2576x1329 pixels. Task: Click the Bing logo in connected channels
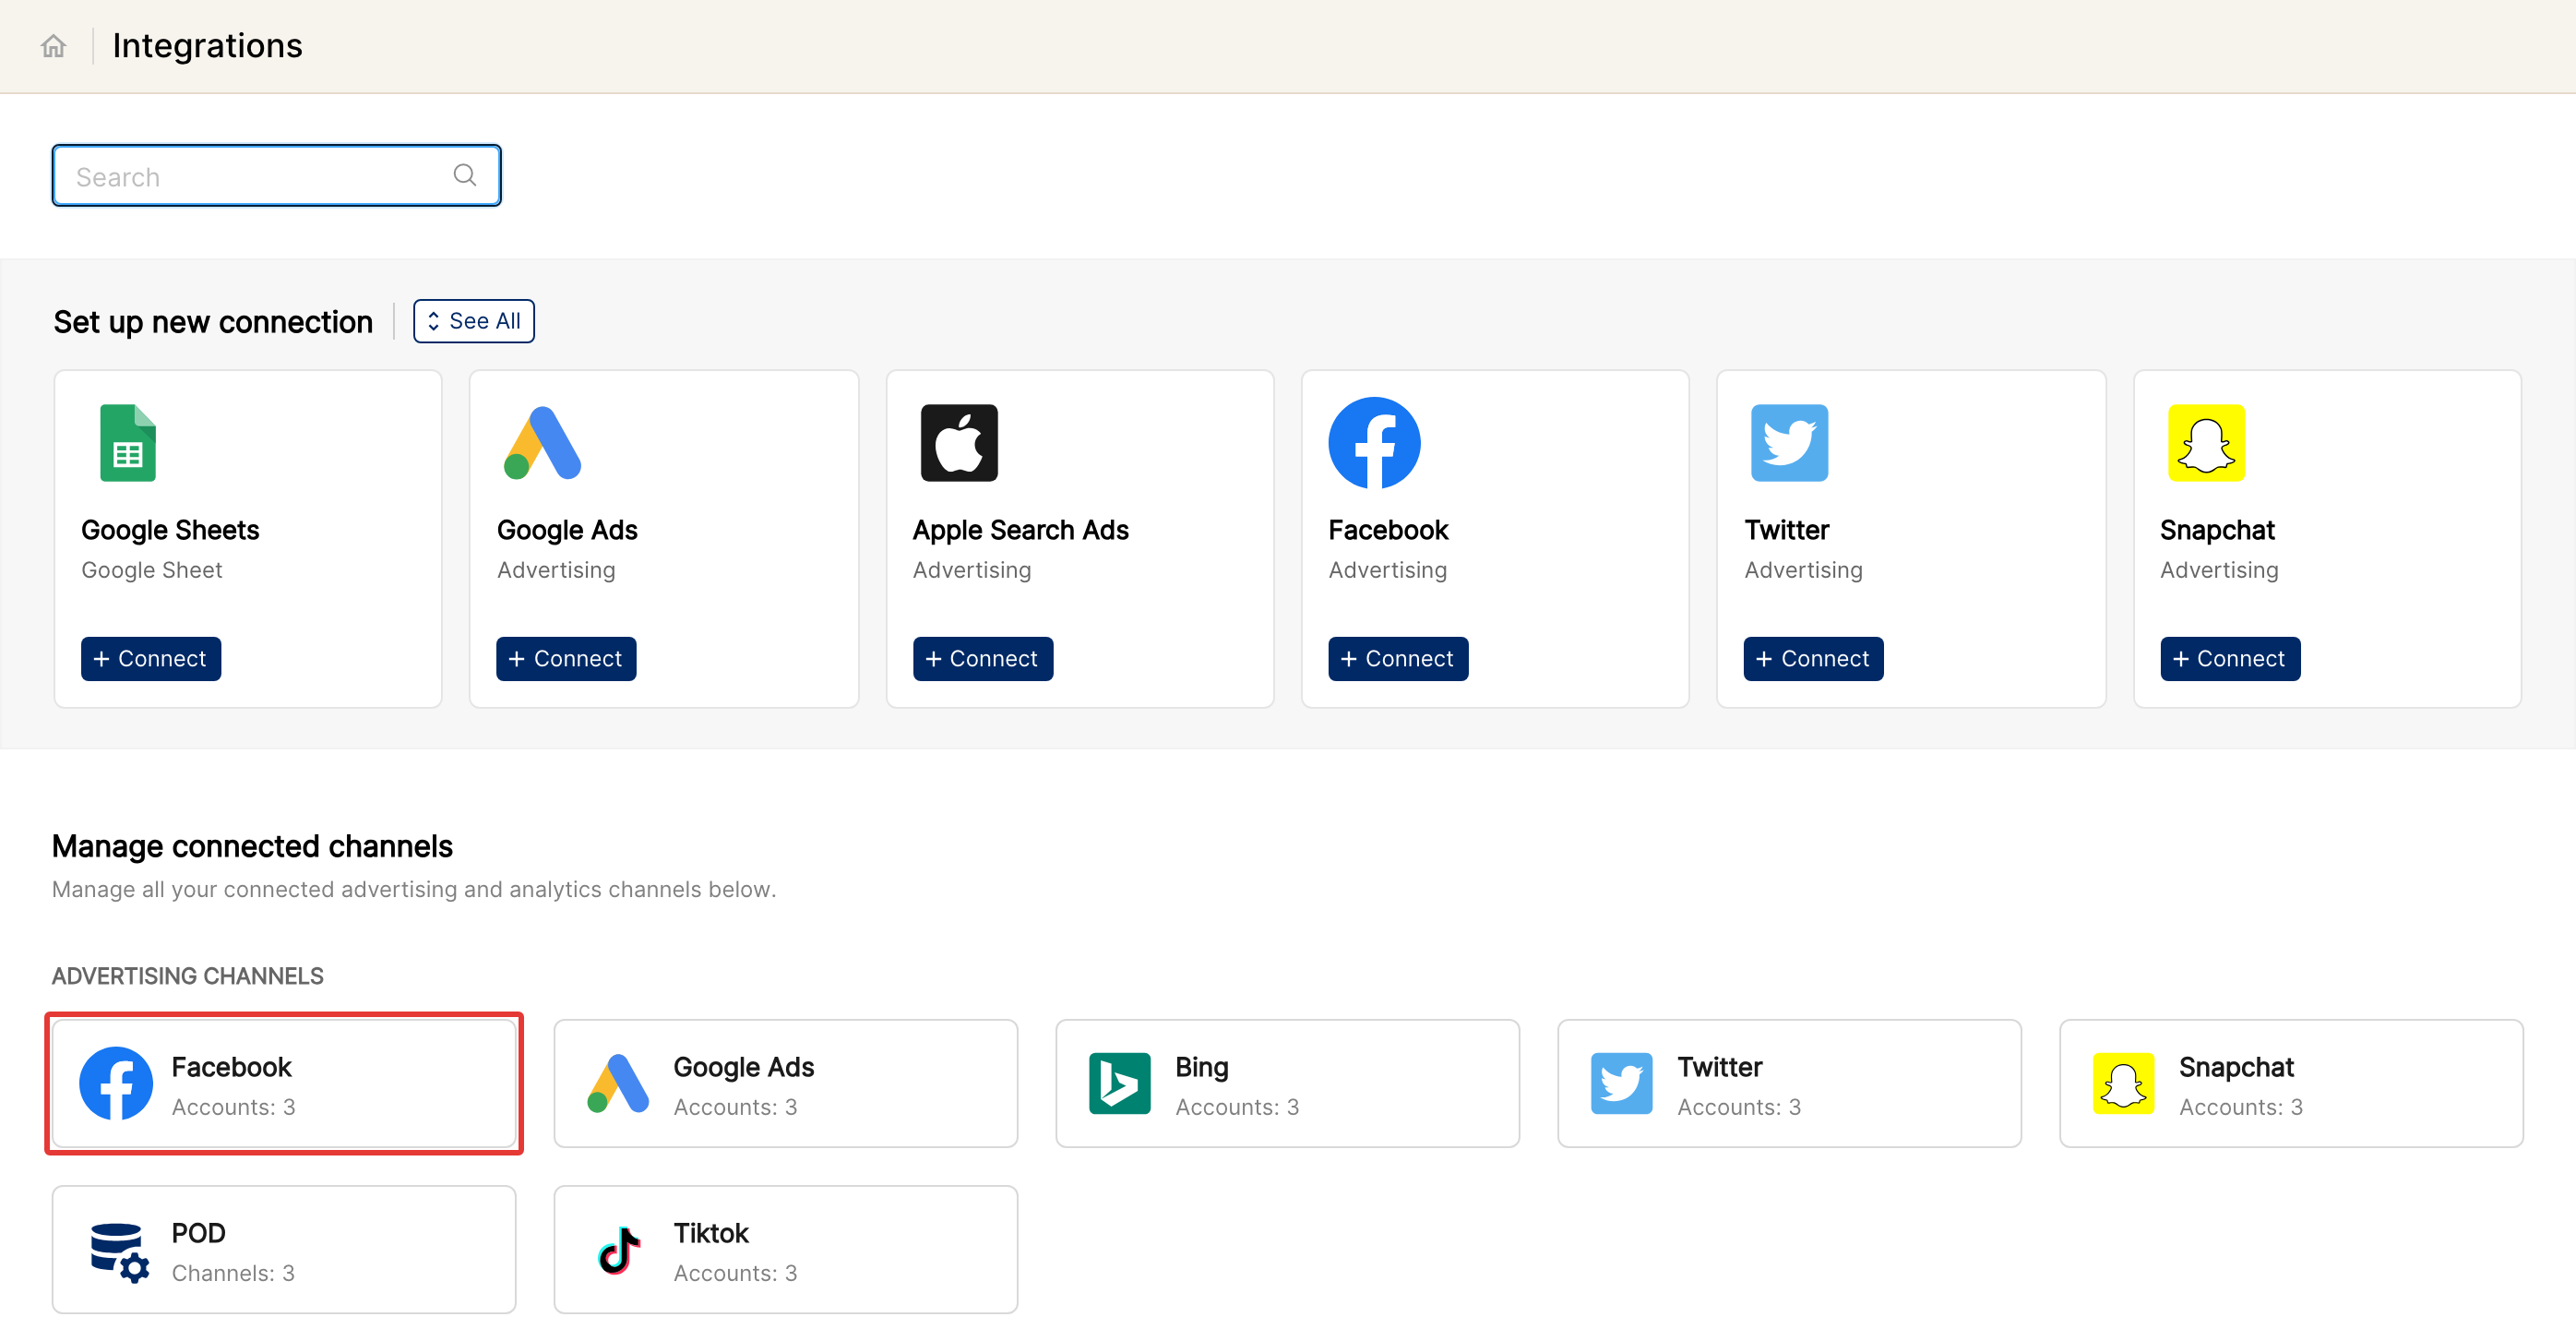tap(1119, 1084)
